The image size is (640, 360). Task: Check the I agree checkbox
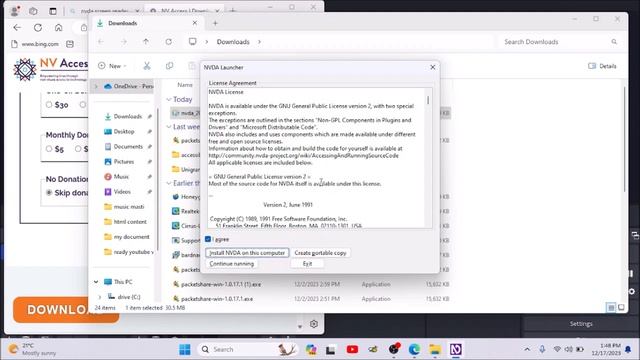pyautogui.click(x=208, y=239)
